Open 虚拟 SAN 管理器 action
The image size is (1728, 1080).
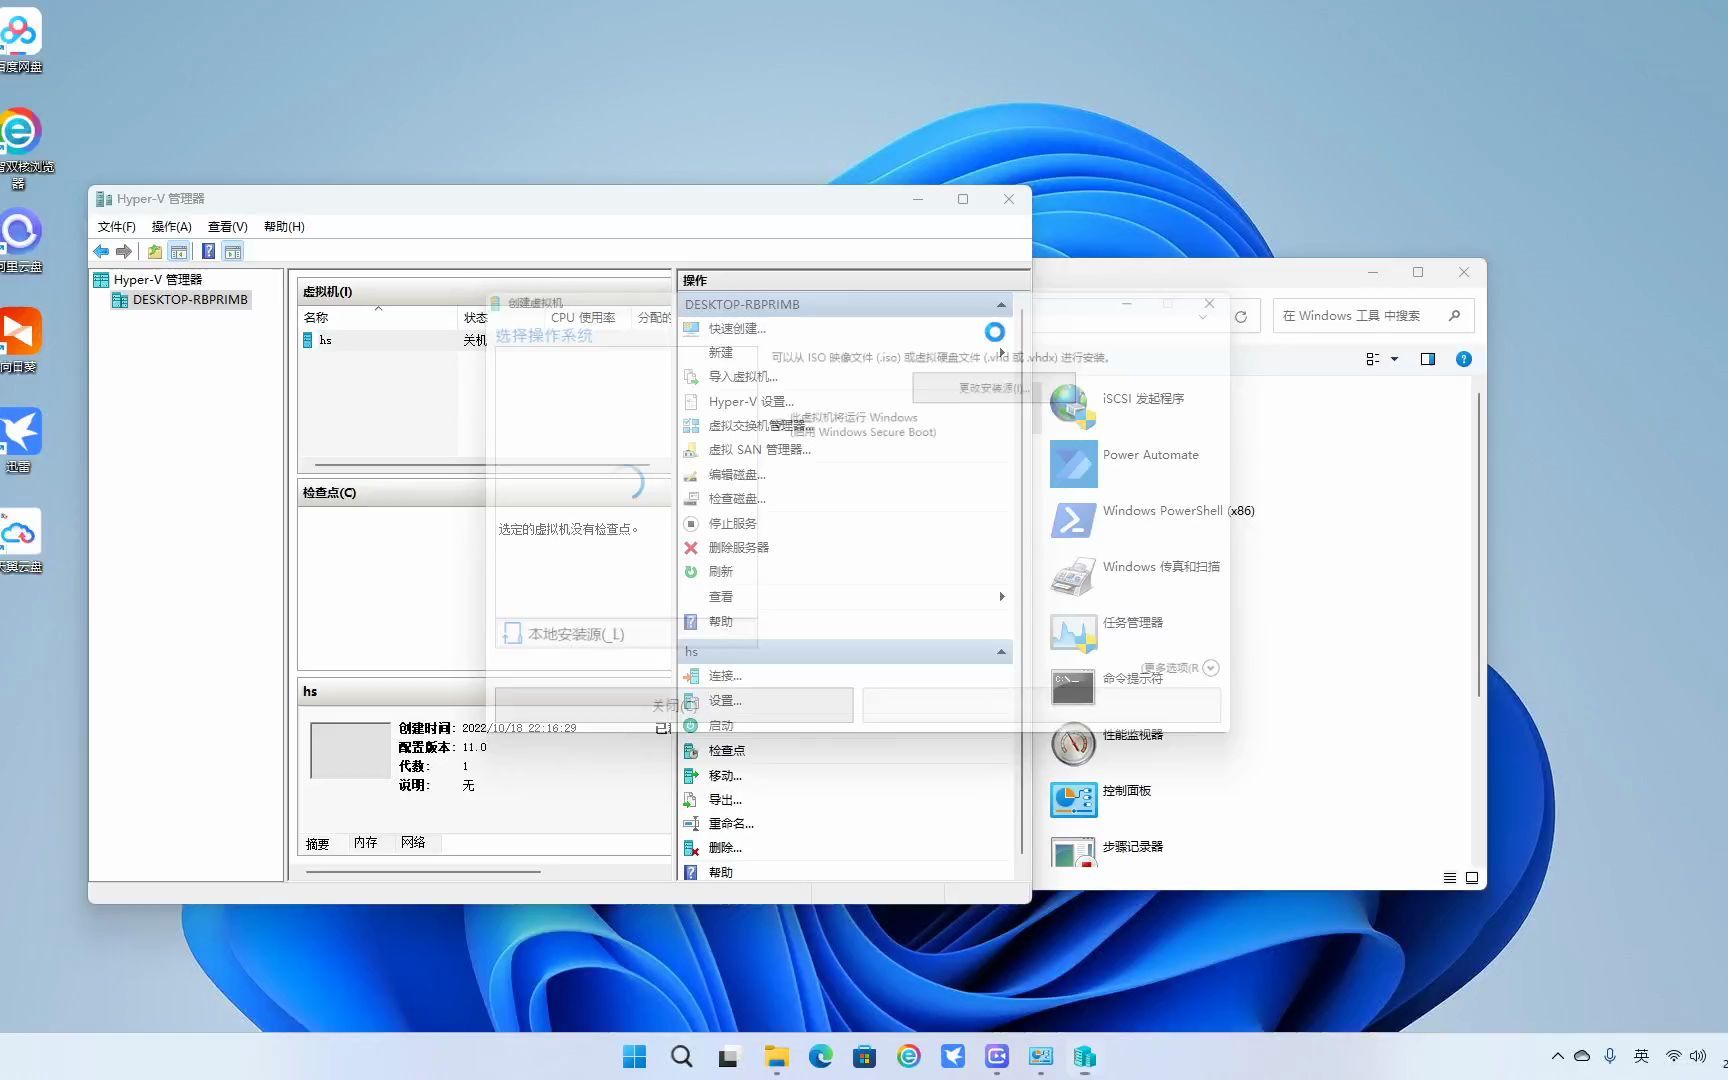760,450
